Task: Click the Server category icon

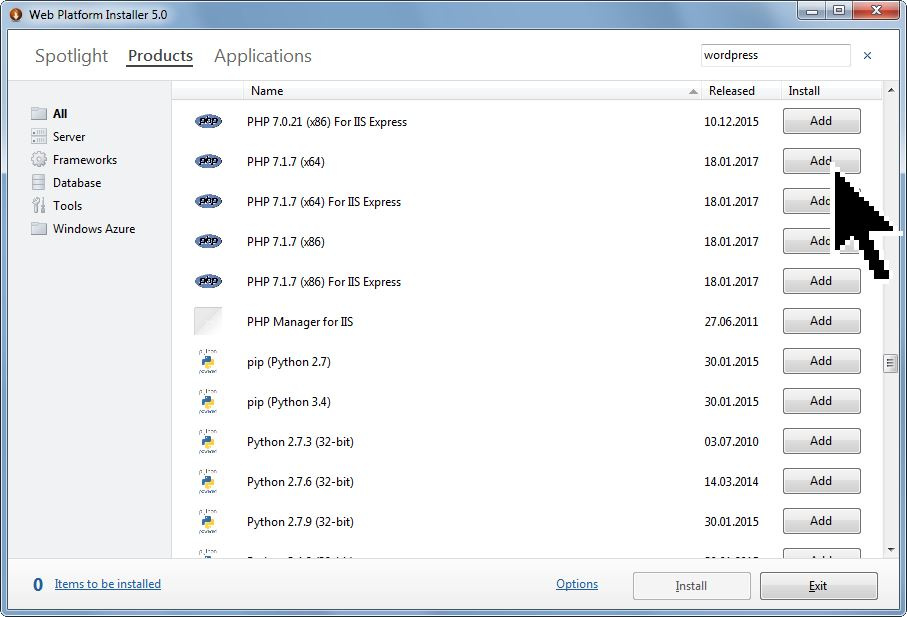Action: coord(39,136)
